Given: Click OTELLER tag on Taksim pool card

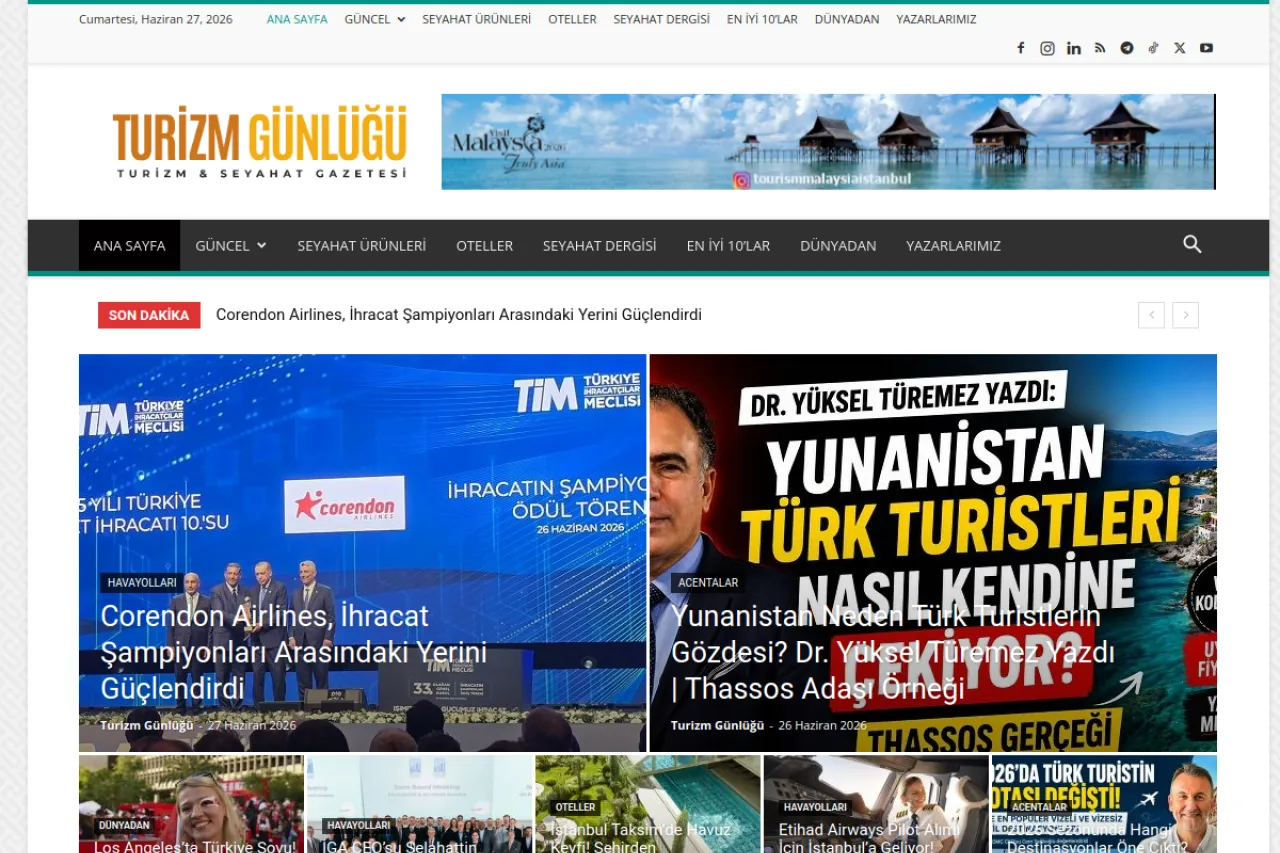Looking at the screenshot, I should (575, 807).
